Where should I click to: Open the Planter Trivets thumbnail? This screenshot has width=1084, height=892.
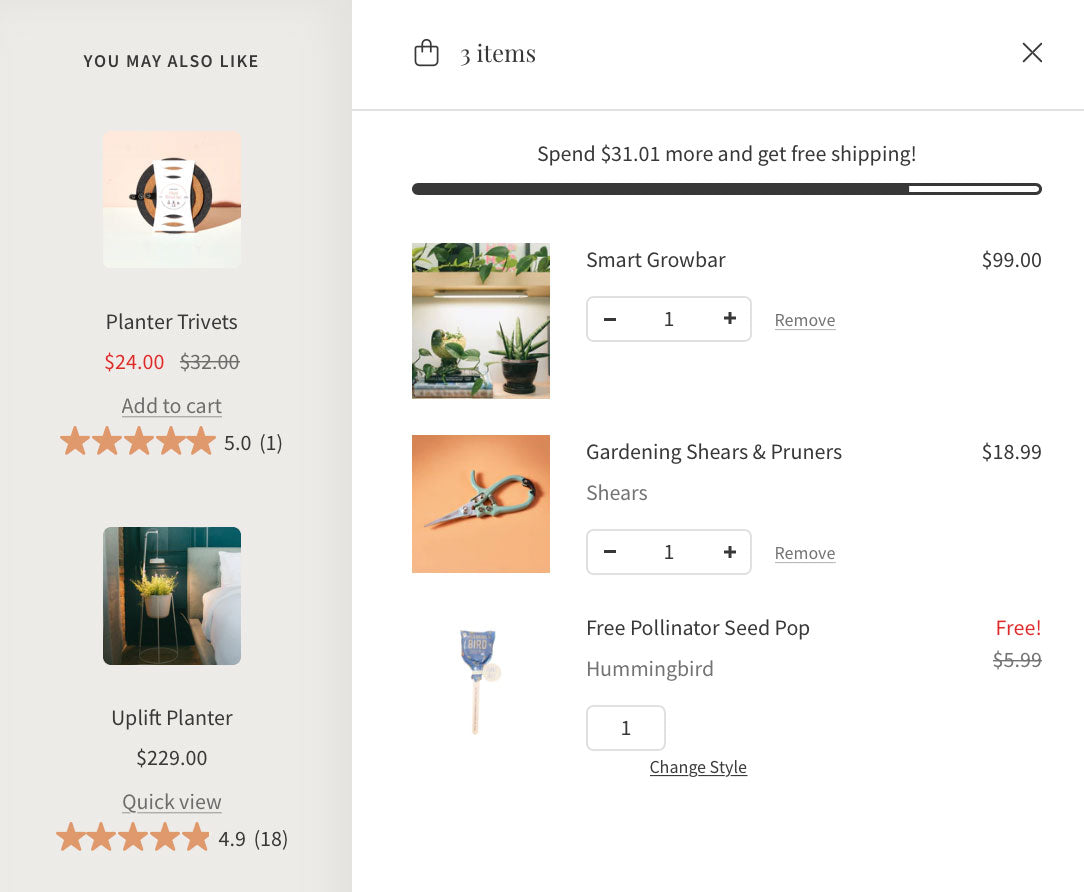(172, 200)
